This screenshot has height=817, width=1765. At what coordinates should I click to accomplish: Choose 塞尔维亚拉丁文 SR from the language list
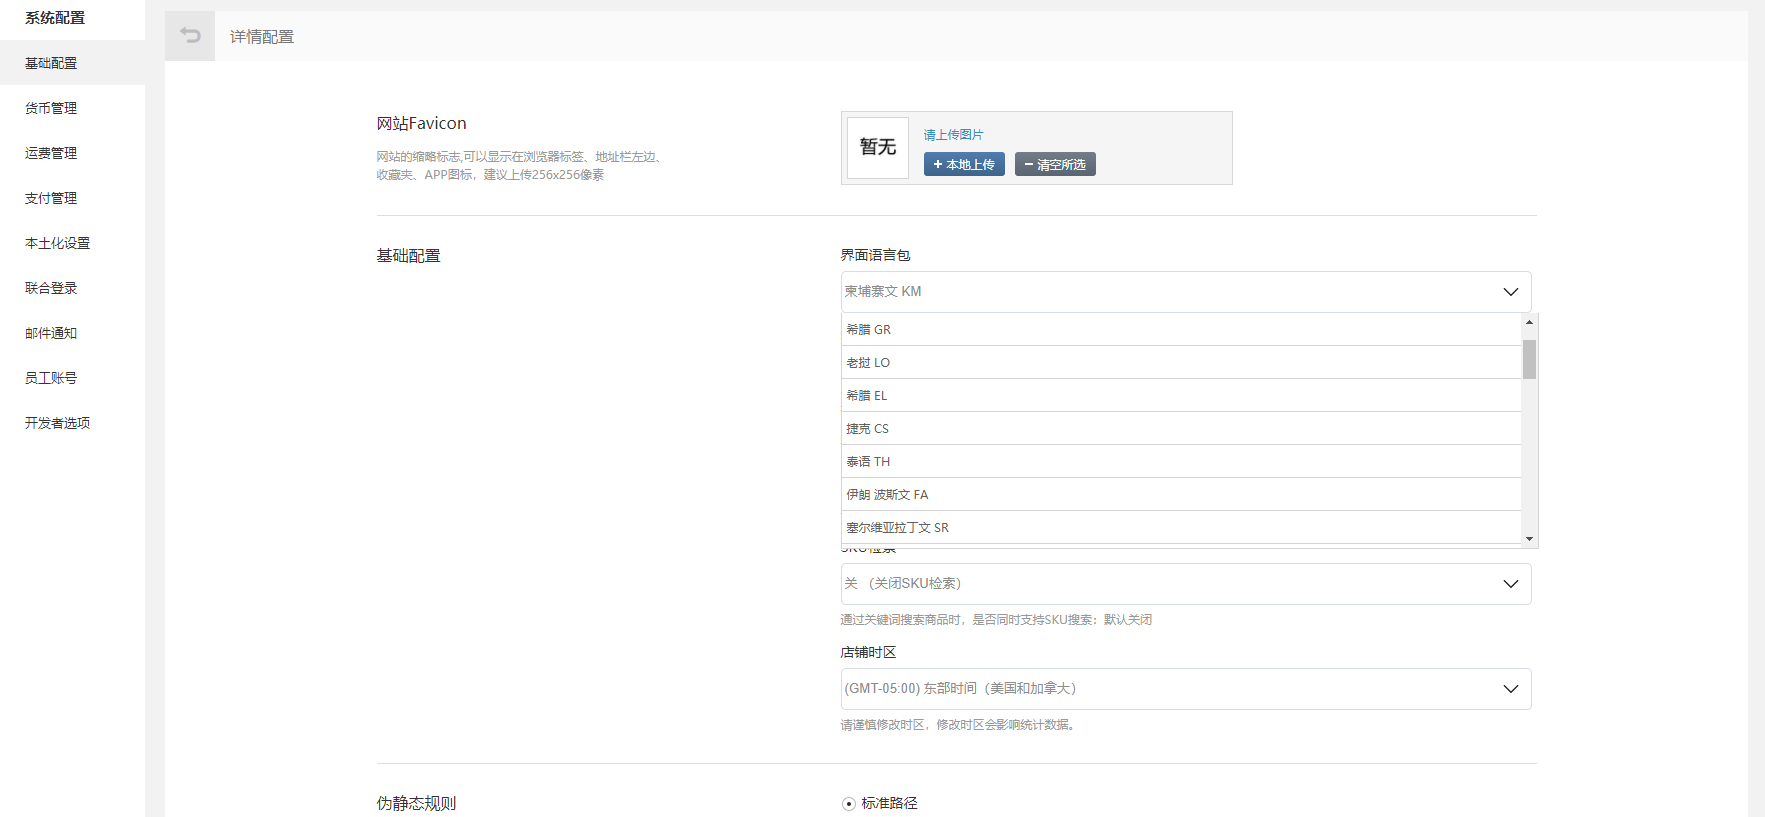(x=1181, y=527)
